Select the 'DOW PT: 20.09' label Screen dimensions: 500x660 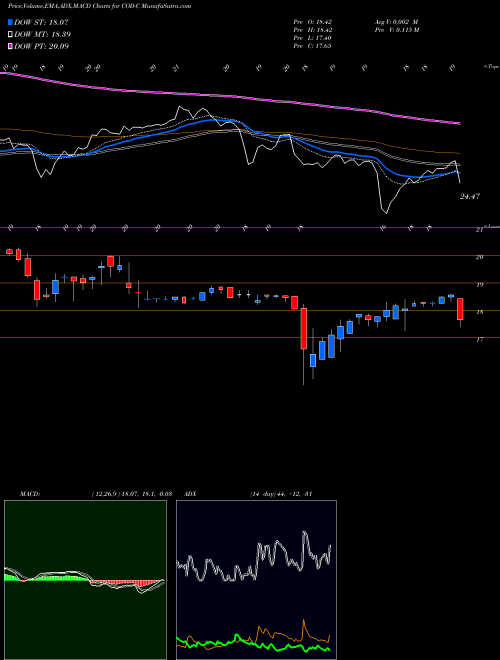[41, 46]
